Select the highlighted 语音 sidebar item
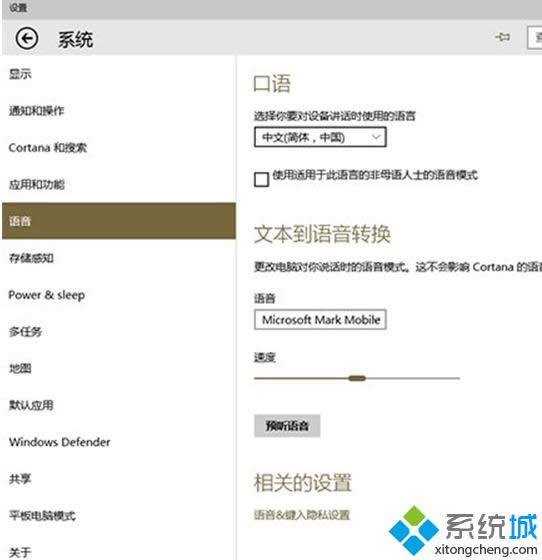 click(x=119, y=221)
